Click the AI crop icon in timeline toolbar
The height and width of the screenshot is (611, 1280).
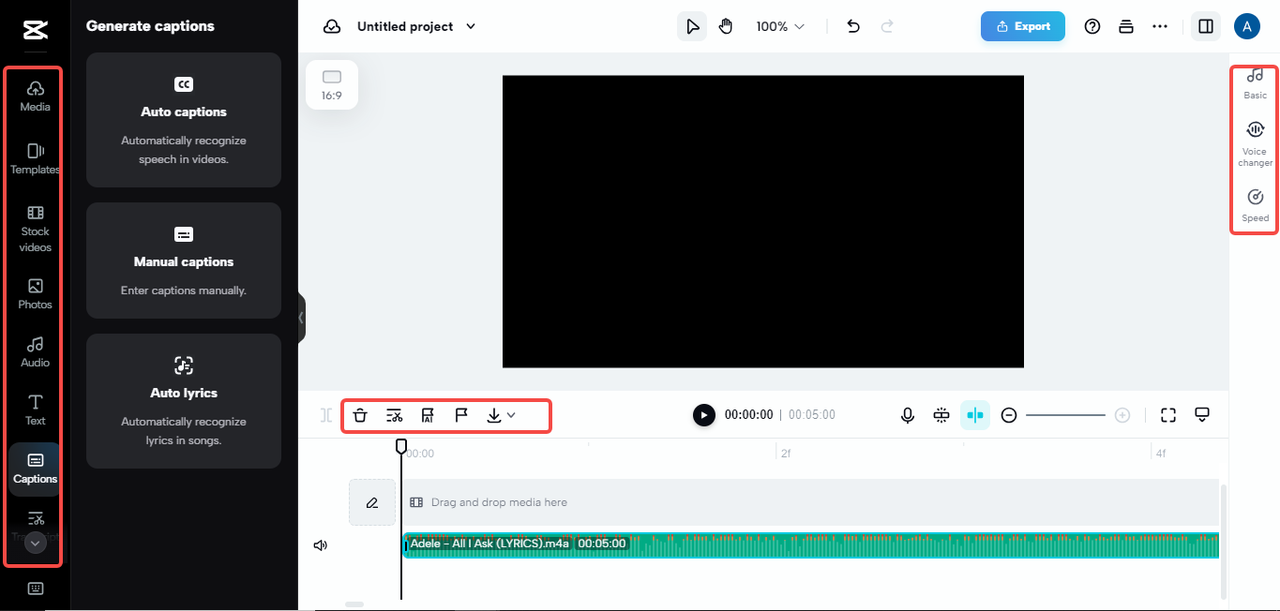point(427,415)
